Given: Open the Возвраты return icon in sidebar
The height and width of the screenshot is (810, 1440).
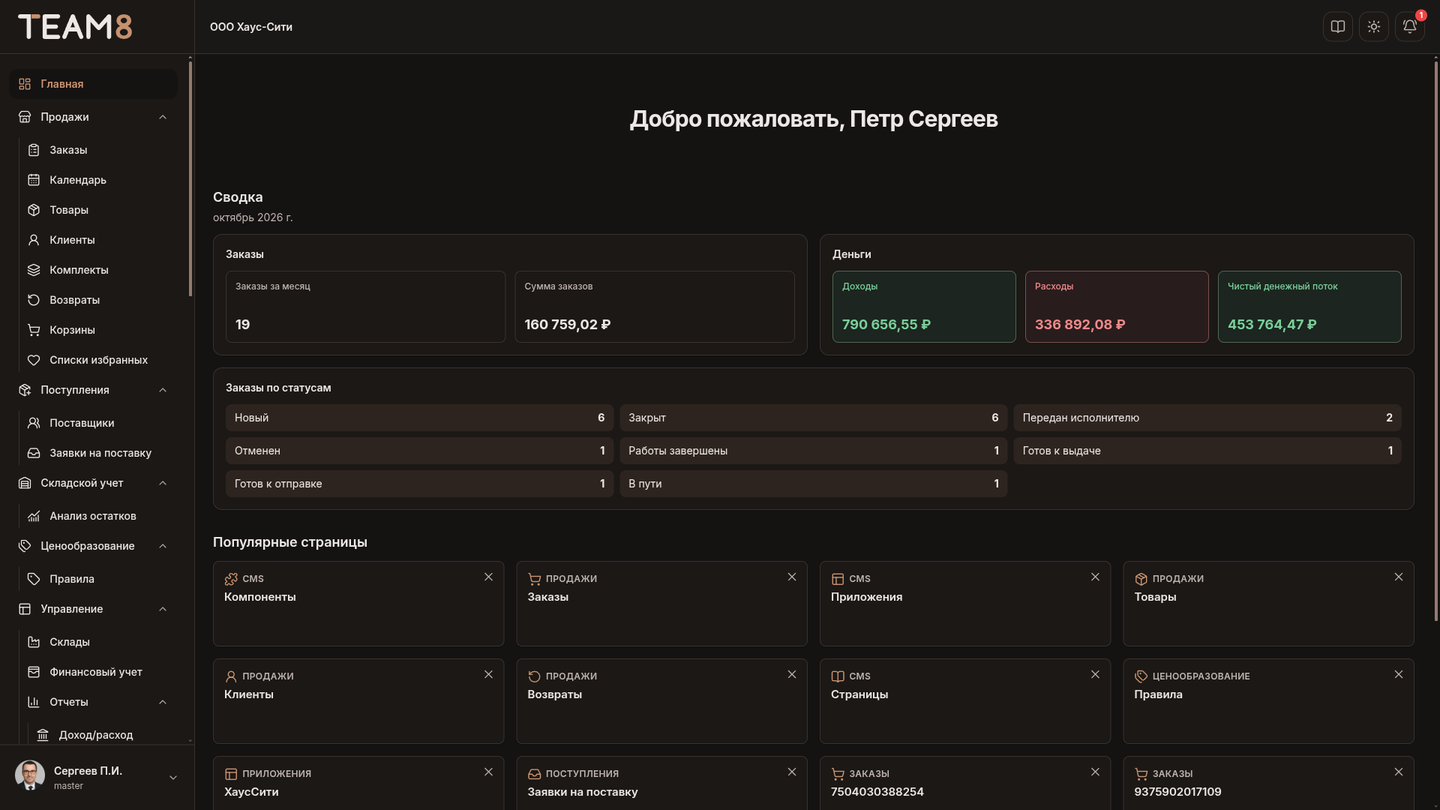Looking at the screenshot, I should [34, 300].
